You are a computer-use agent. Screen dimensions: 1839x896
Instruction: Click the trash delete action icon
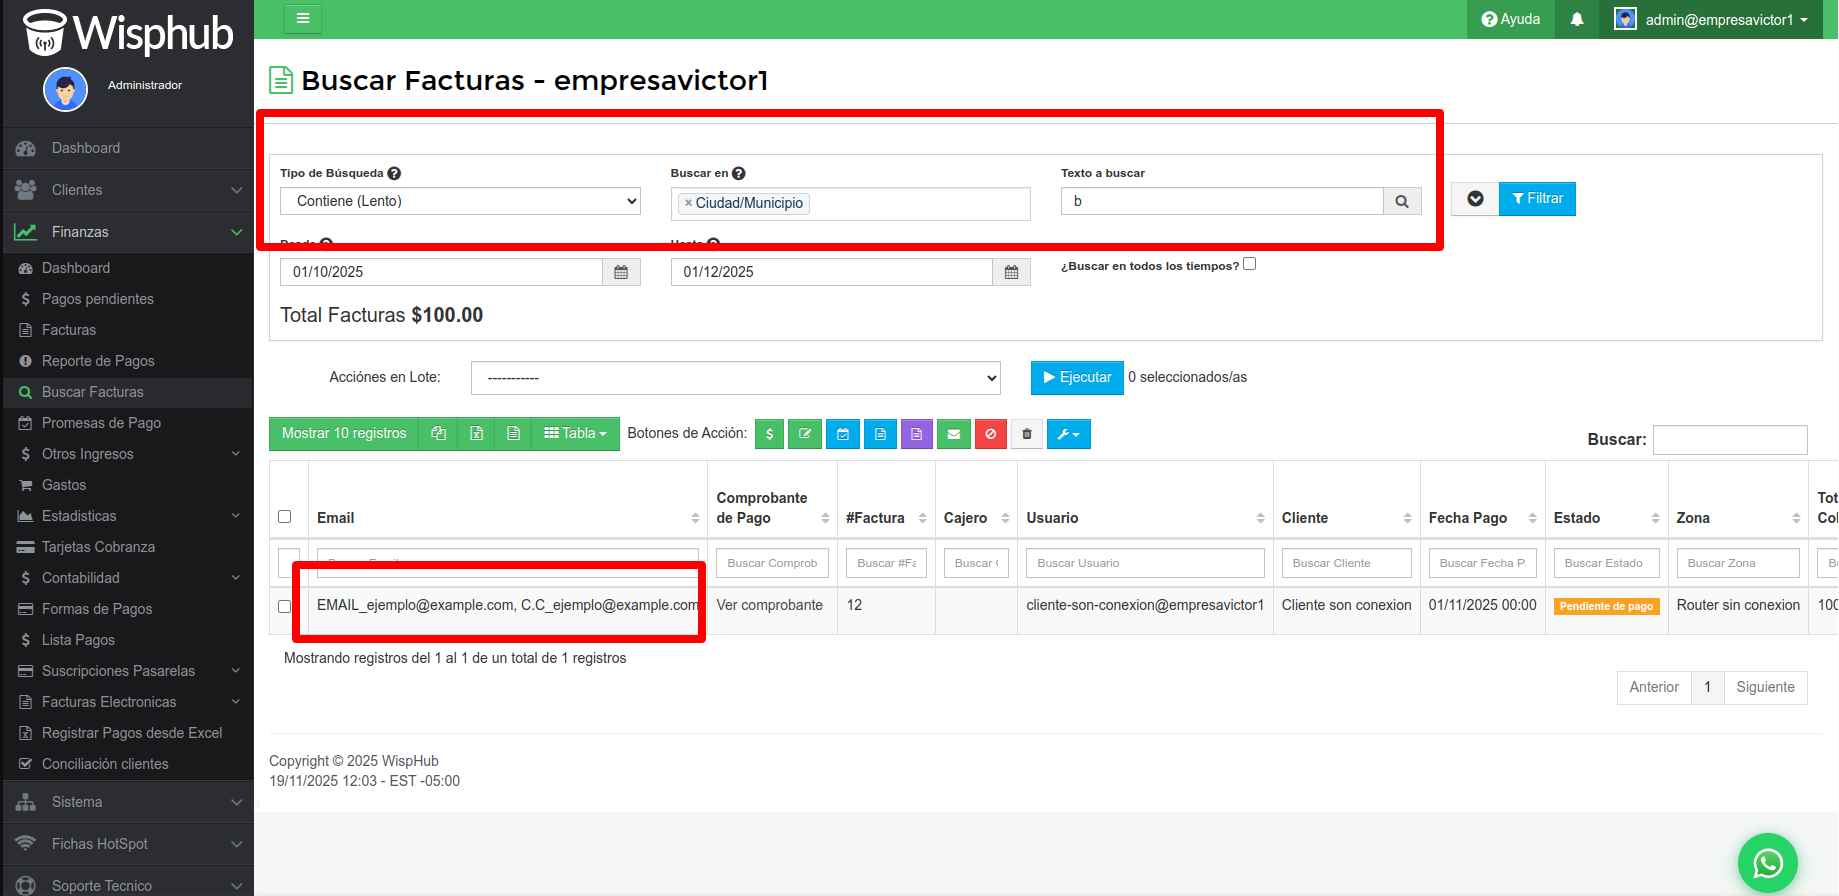pos(1027,434)
